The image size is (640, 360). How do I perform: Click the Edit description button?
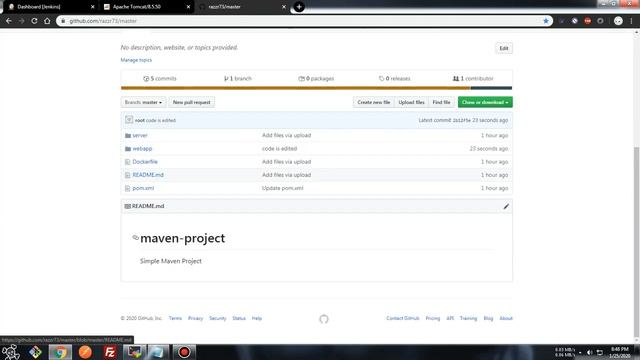click(504, 48)
